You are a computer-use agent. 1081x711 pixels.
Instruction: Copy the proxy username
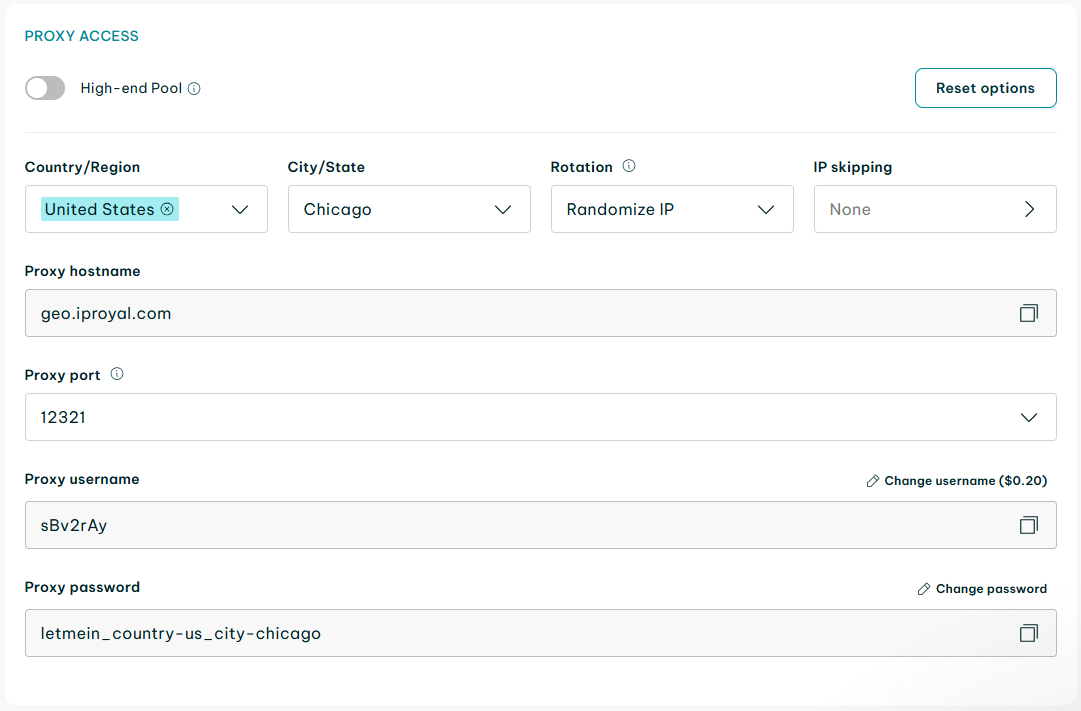[x=1028, y=525]
